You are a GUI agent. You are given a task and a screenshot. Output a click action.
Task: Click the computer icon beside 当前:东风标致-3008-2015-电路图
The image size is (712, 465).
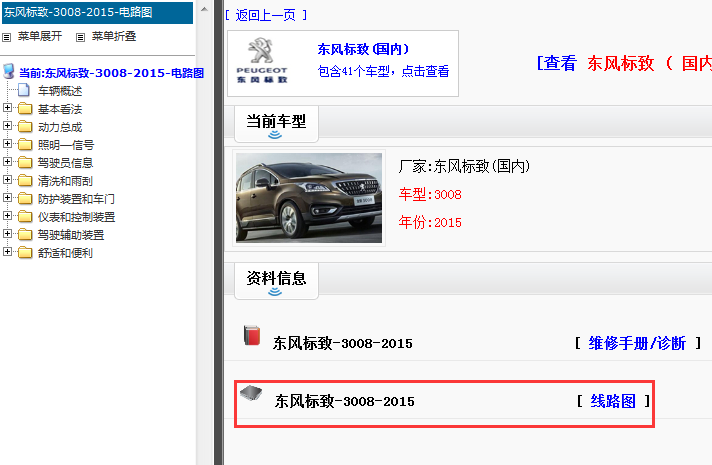[x=9, y=71]
